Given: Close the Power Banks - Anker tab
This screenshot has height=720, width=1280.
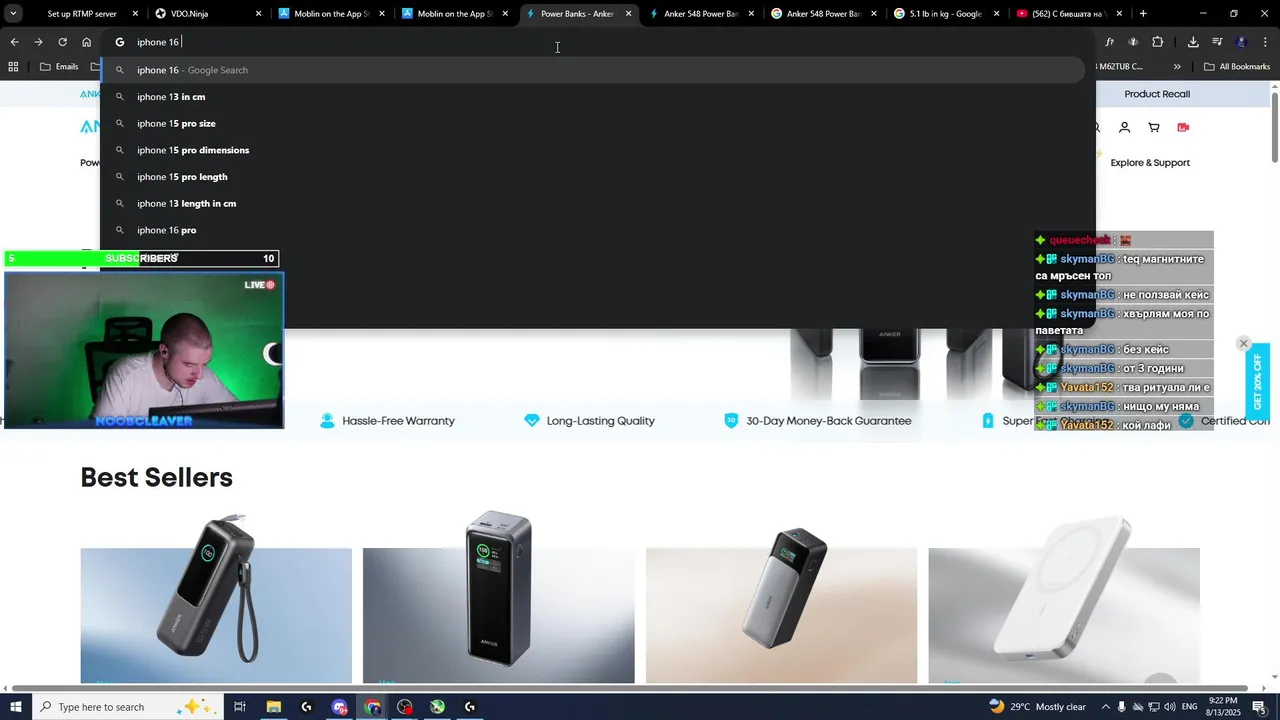Looking at the screenshot, I should click(629, 14).
